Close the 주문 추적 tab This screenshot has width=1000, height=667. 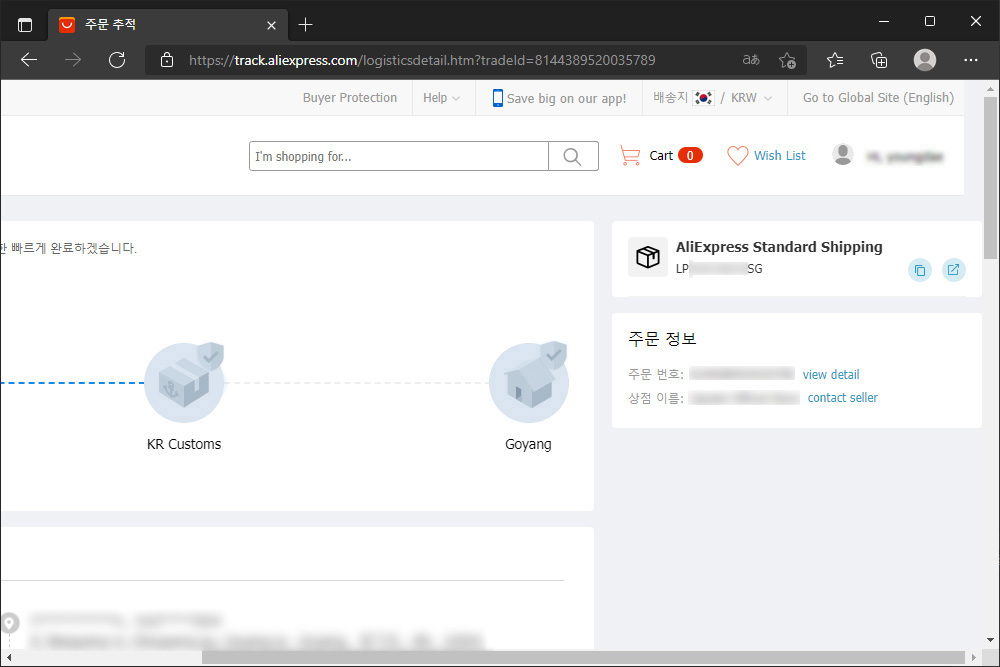(x=271, y=26)
